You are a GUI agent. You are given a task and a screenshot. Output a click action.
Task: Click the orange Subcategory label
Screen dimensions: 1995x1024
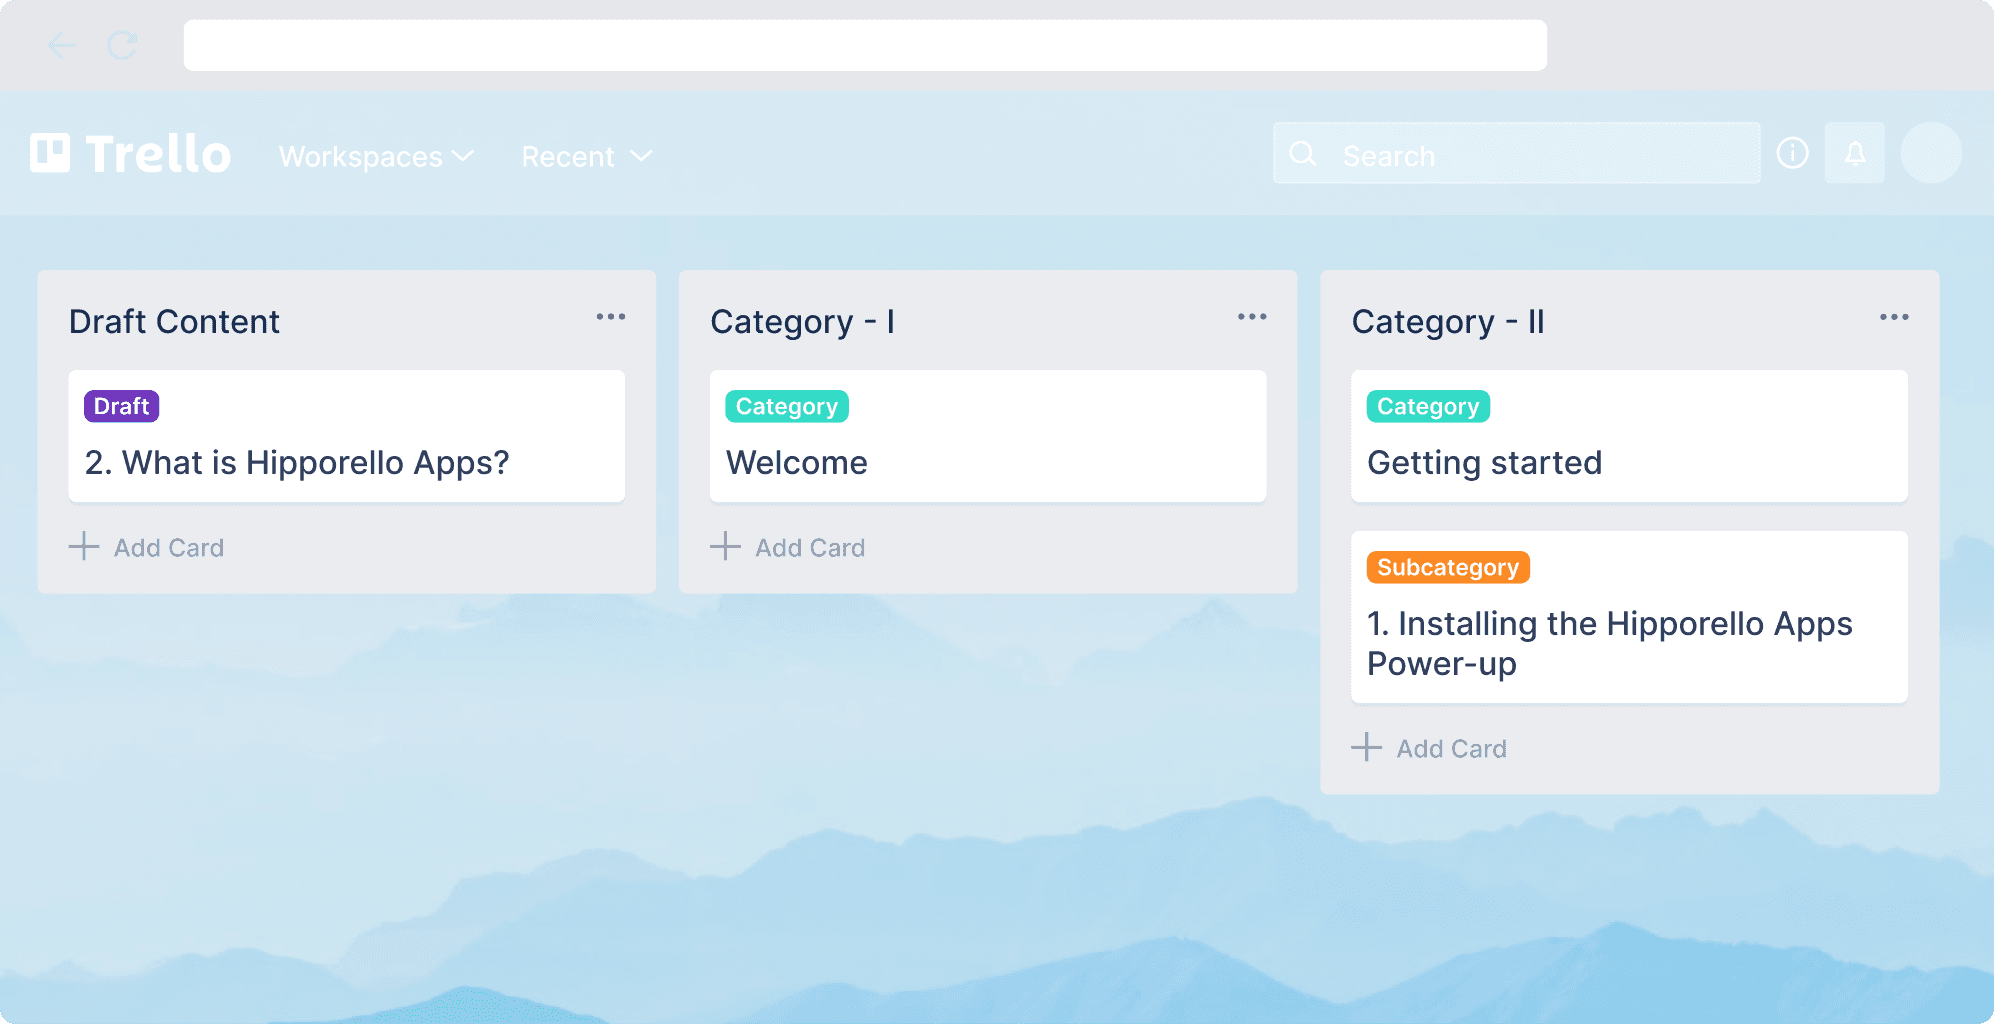1447,567
